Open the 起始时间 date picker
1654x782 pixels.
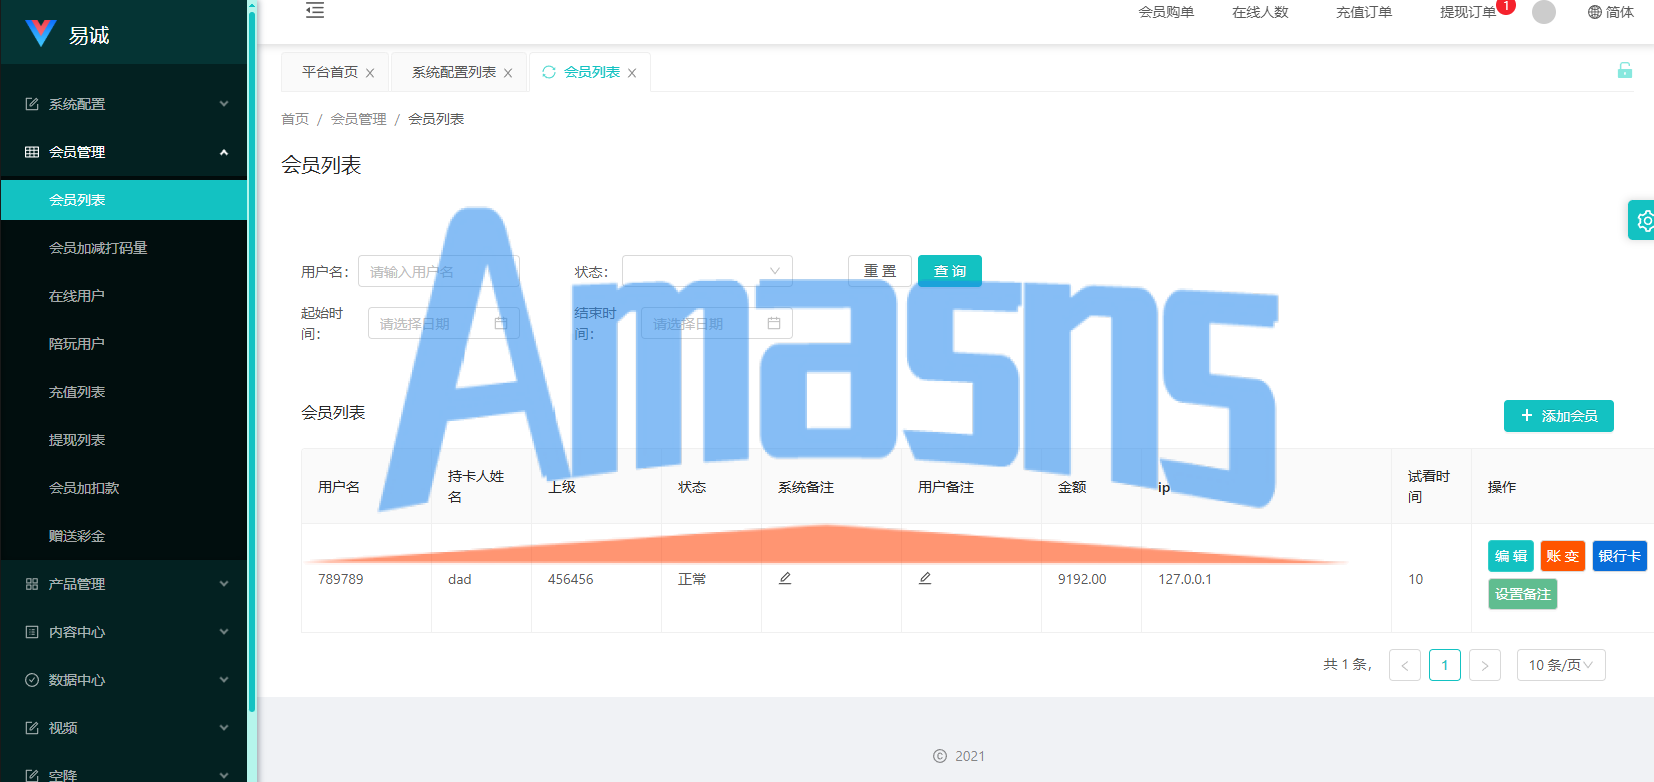coord(444,323)
